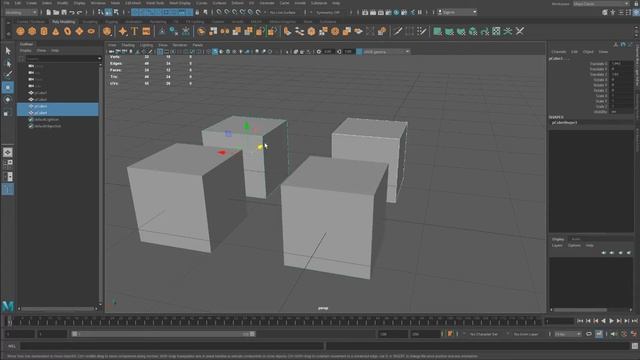This screenshot has height=360, width=640.
Task: Click the range slider bar handle
Action: coord(163,334)
